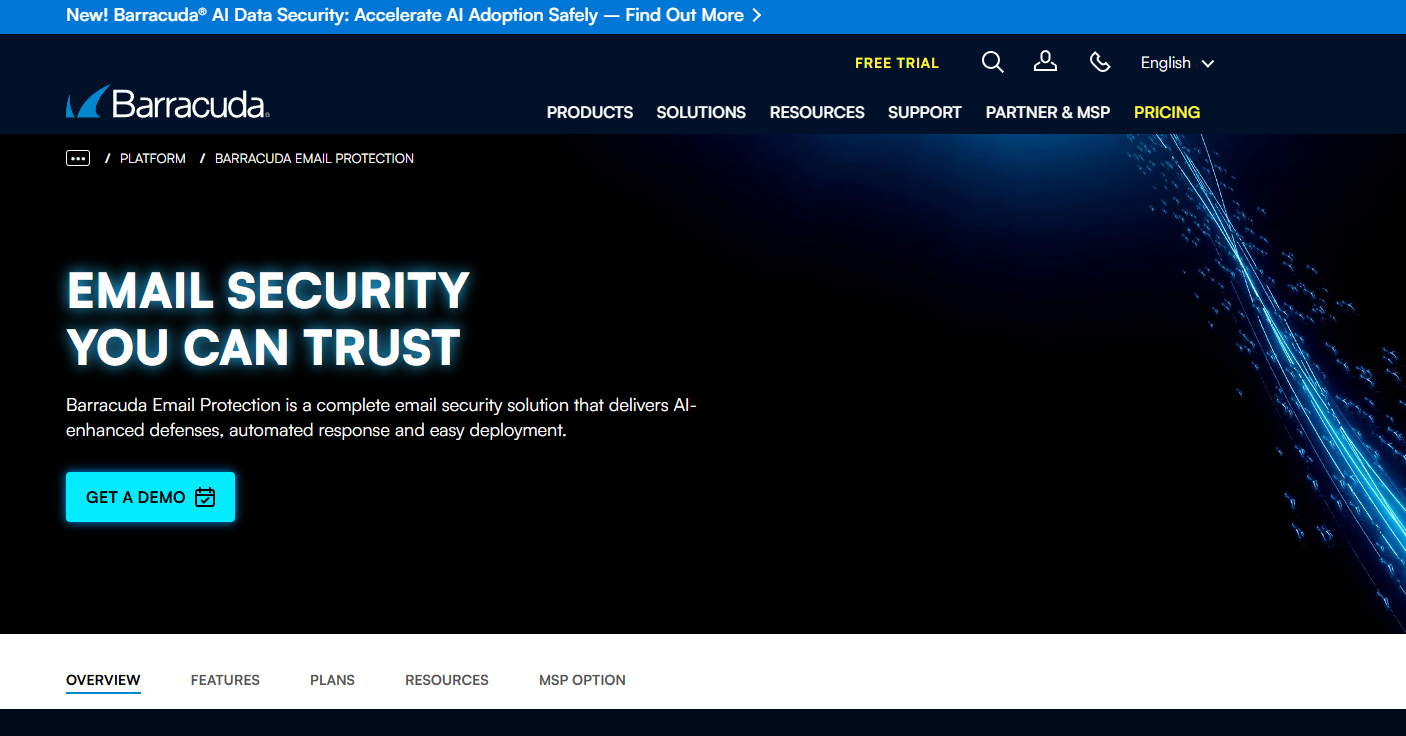Screen dimensions: 1406x736
Task: Switch to the FEATURES tab
Action: coord(225,680)
